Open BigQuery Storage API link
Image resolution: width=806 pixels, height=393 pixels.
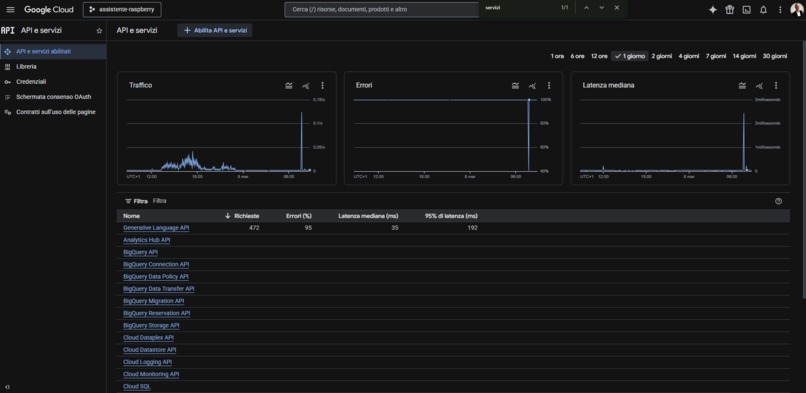151,326
